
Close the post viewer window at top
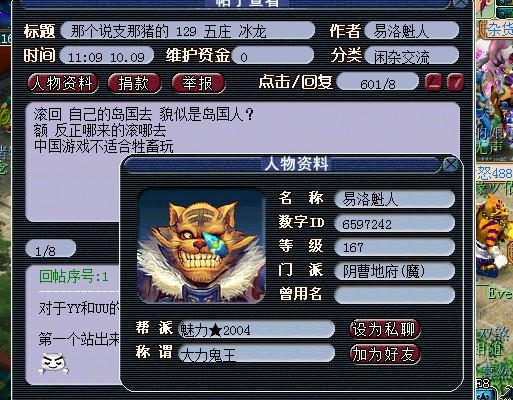tap(462, 3)
